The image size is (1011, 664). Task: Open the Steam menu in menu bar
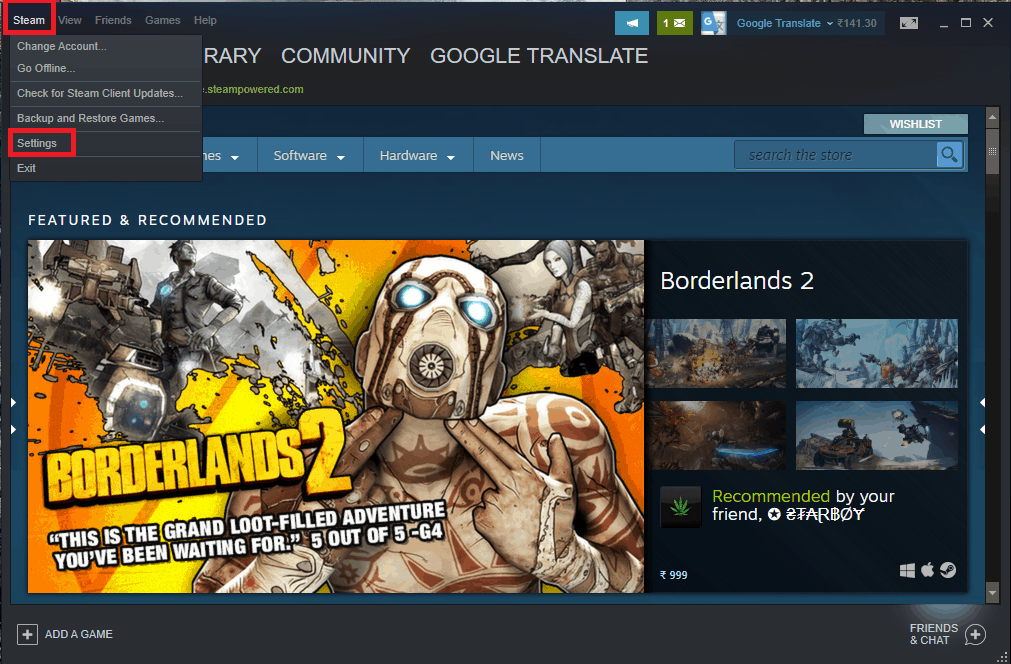tap(29, 20)
